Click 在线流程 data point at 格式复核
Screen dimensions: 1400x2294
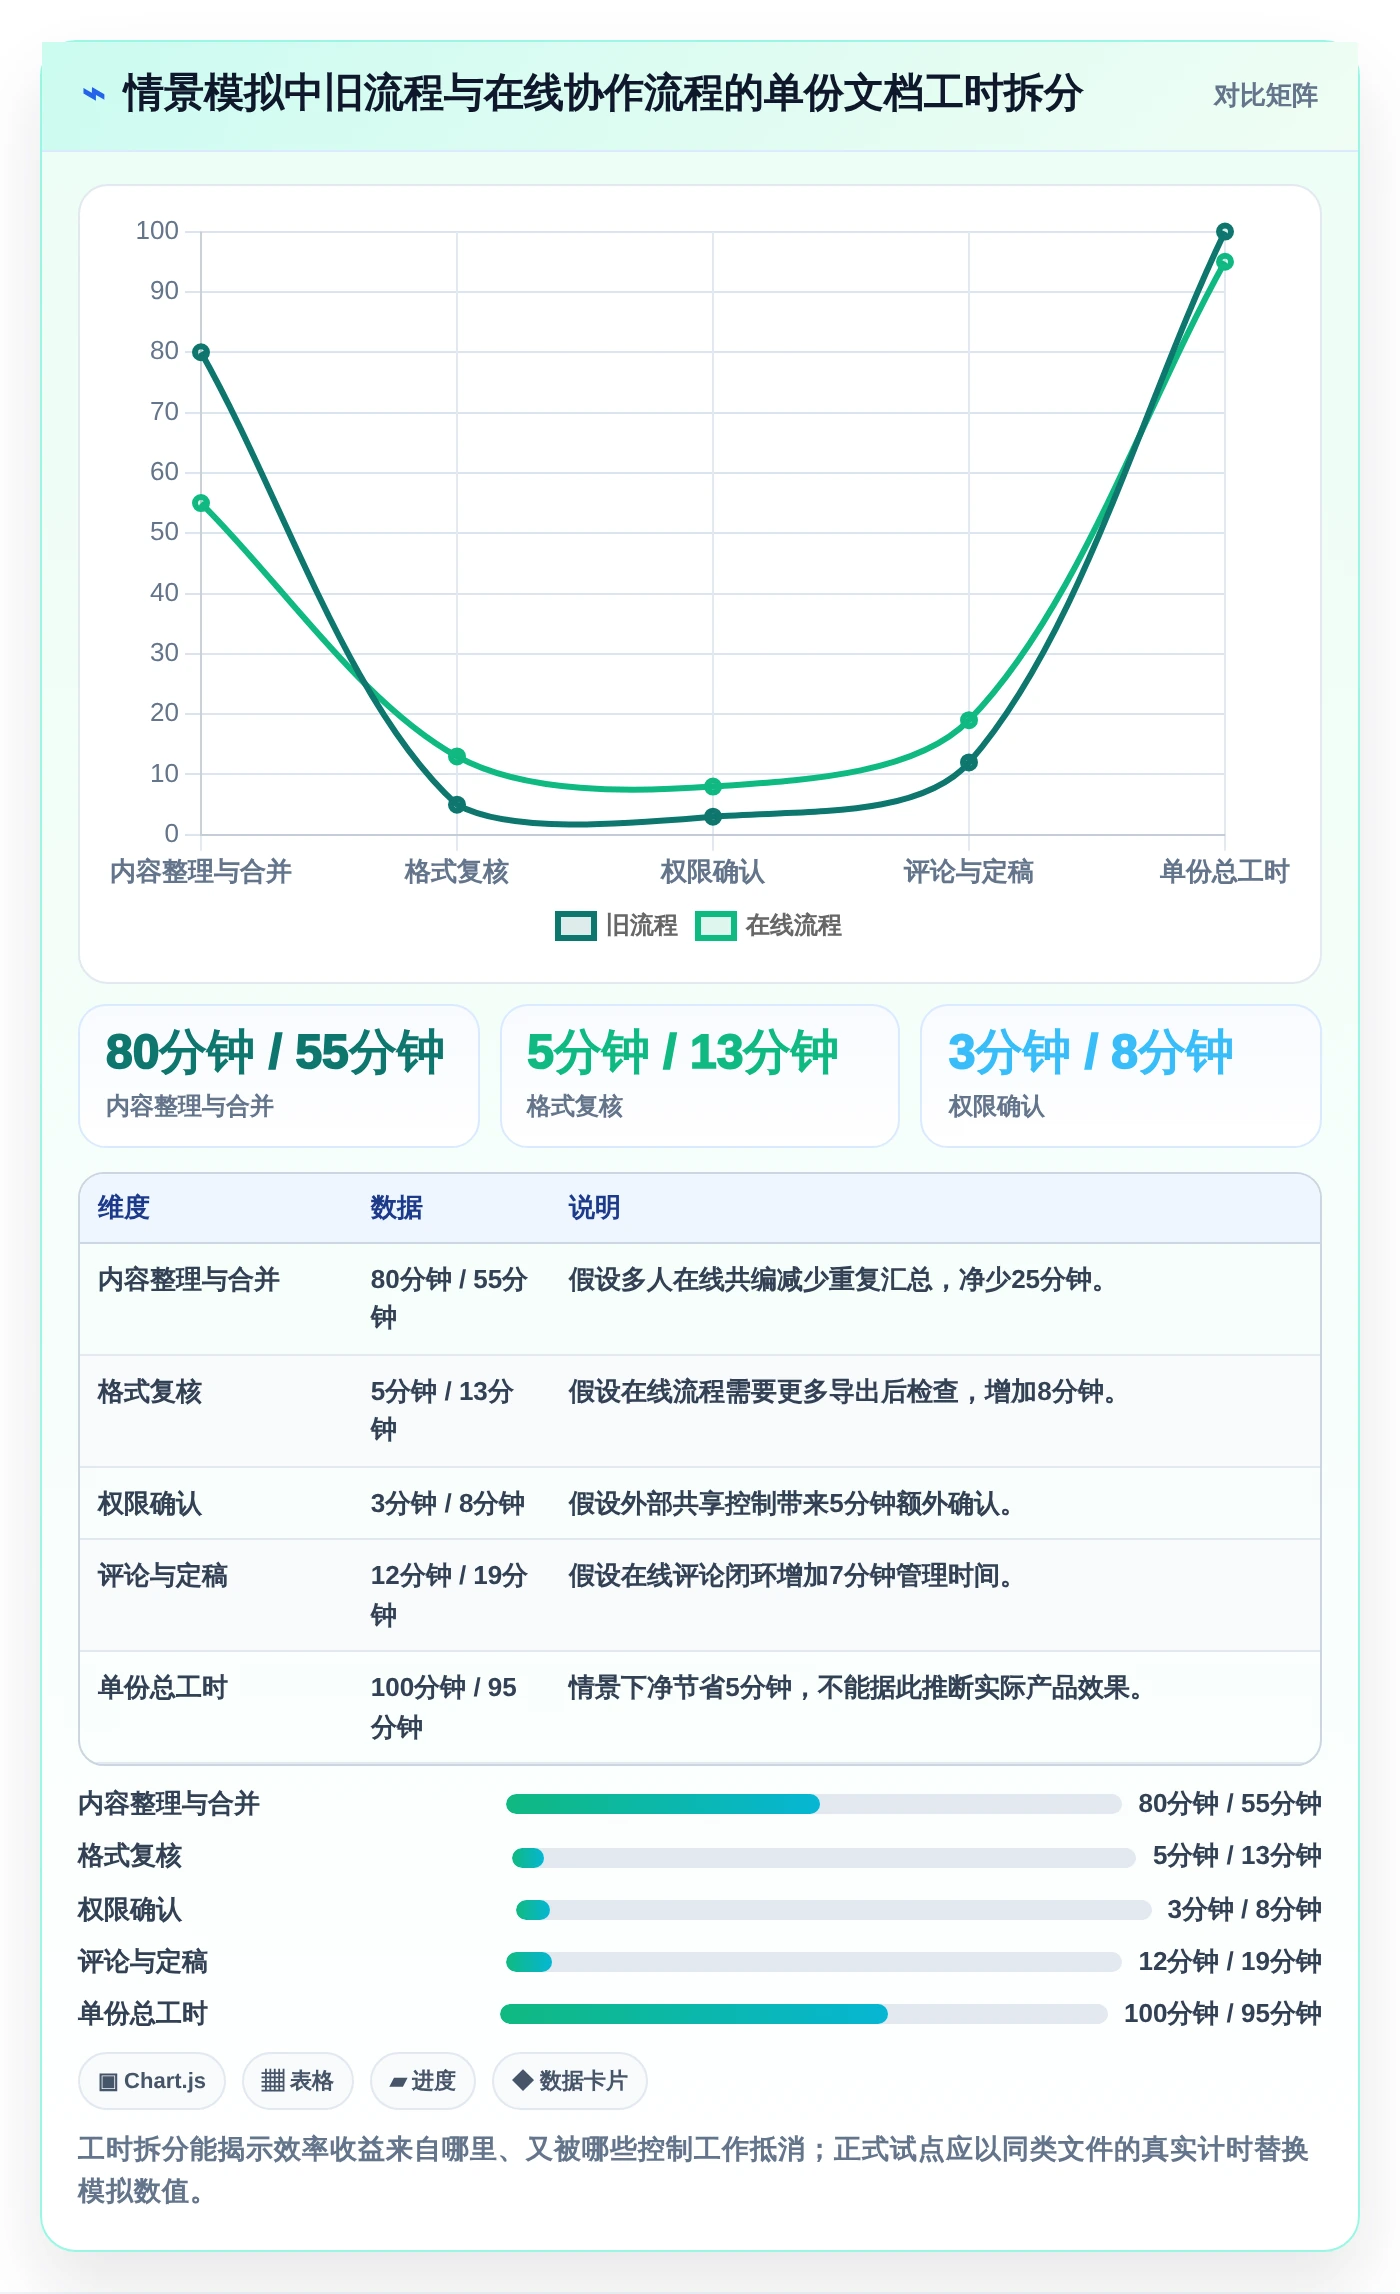457,756
